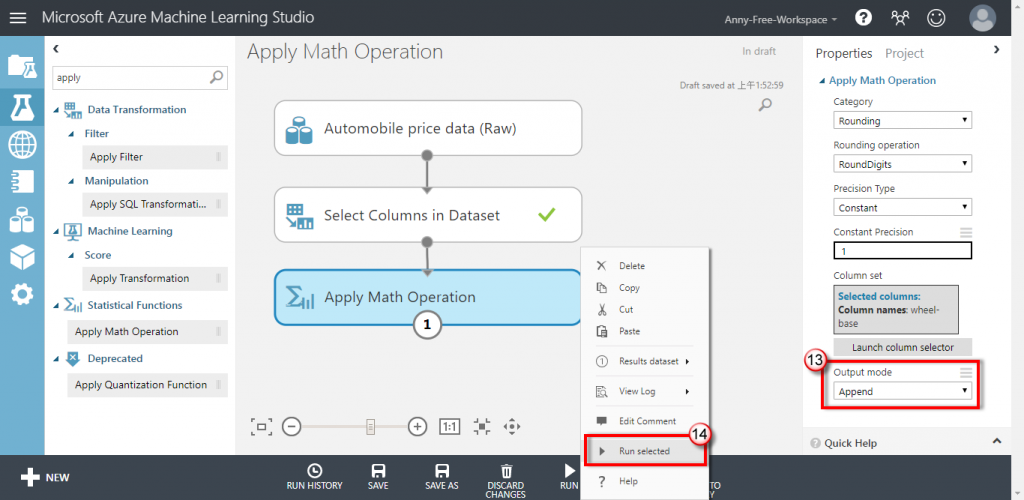
Task: Collapse the module palette left arrow
Action: pos(56,48)
